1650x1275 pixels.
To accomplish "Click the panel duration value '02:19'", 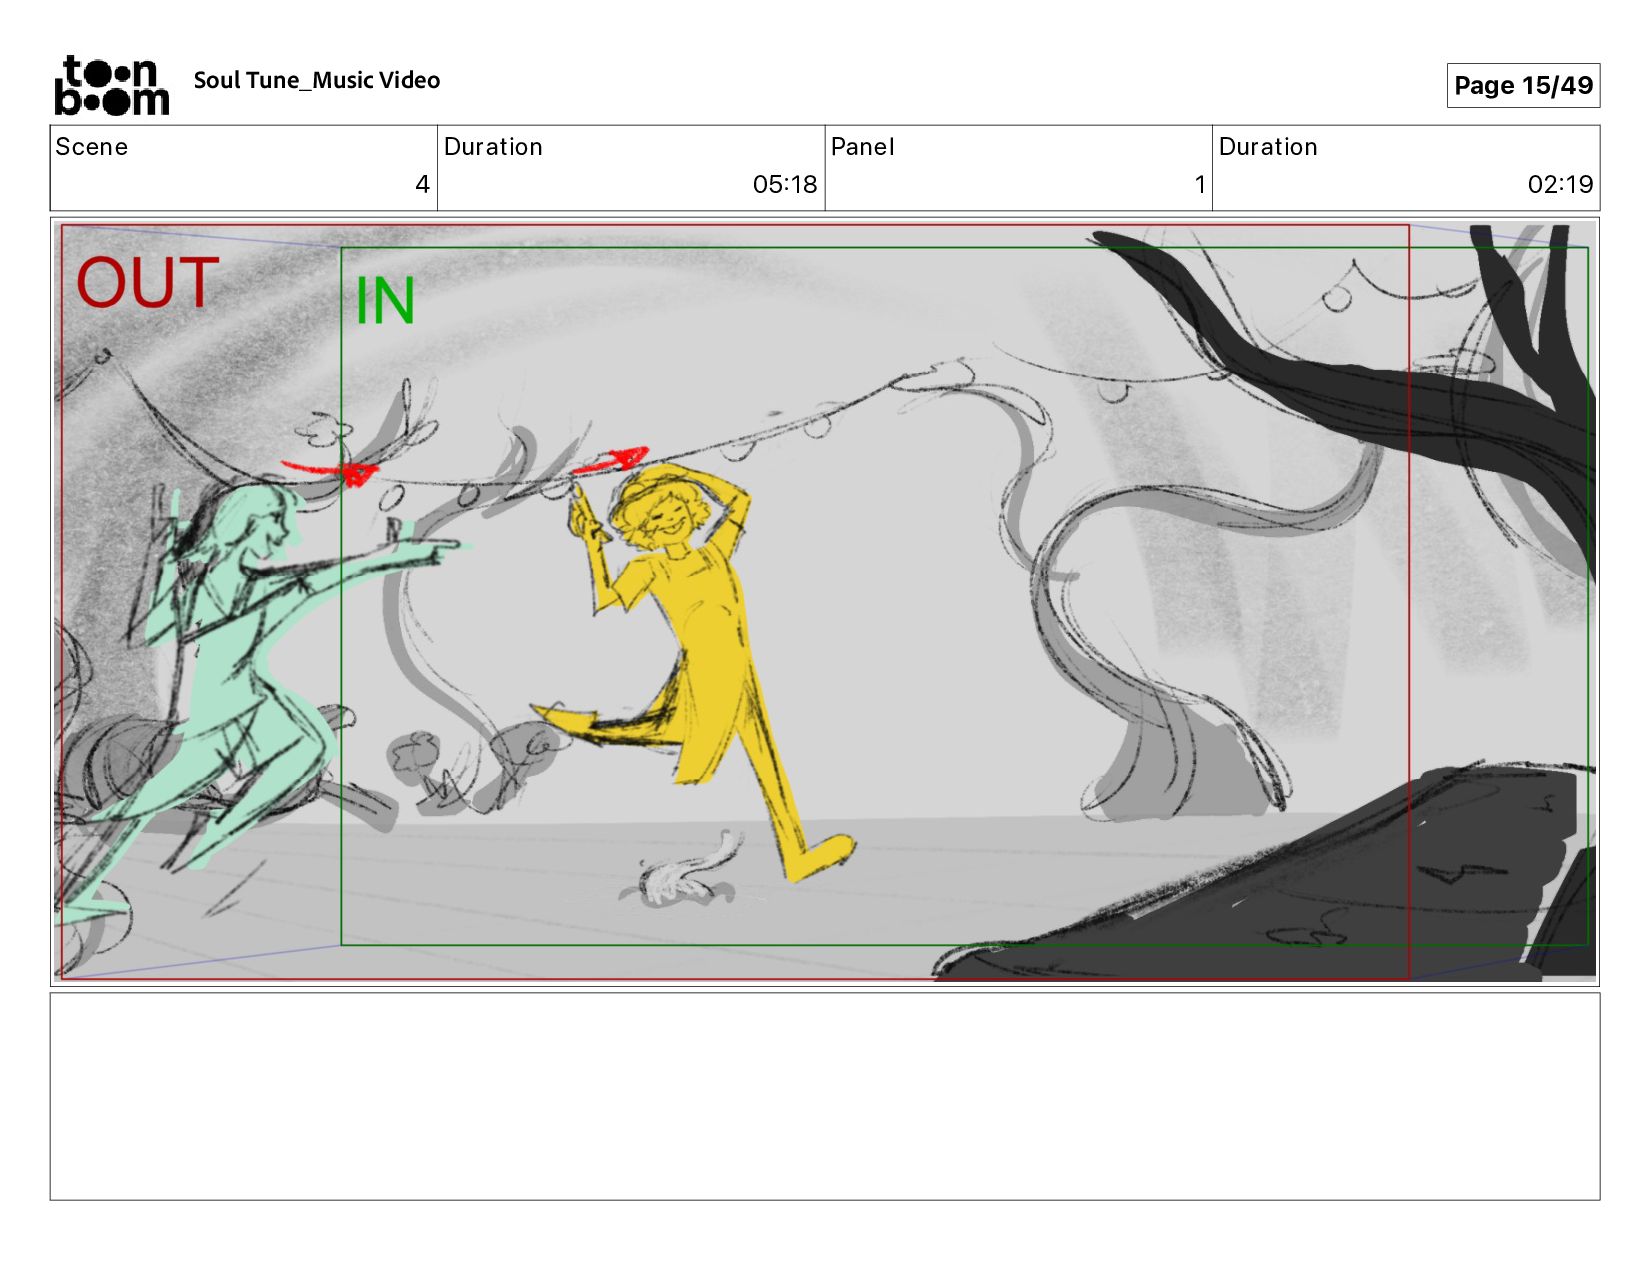I will [x=1560, y=184].
